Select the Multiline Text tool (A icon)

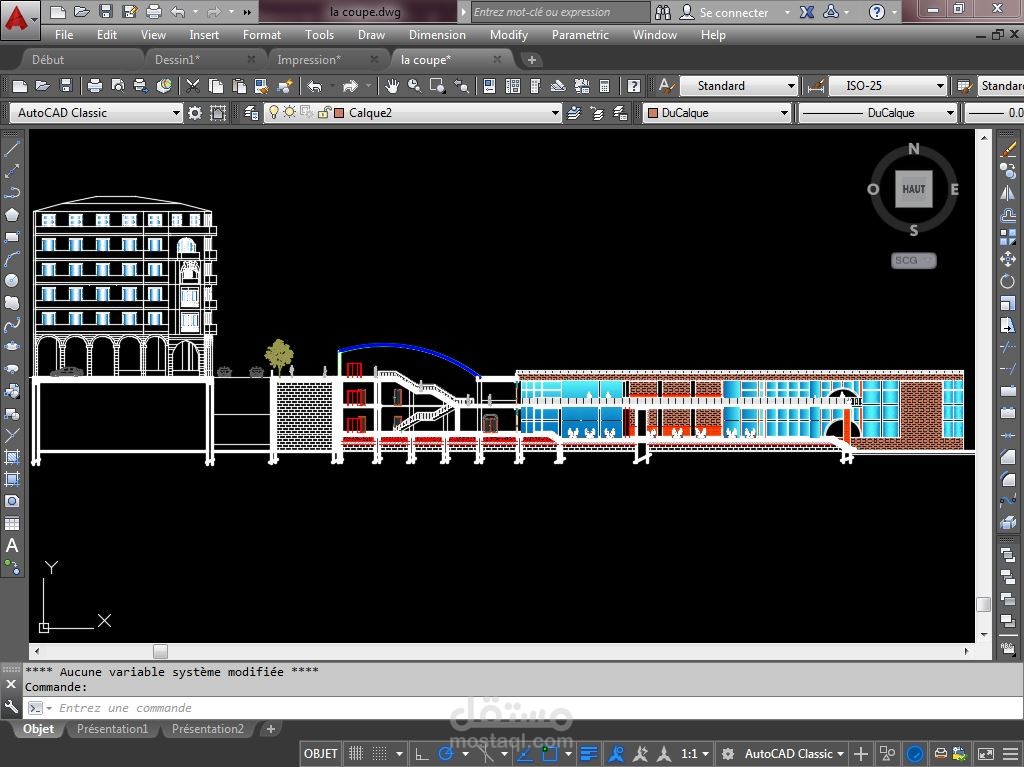click(12, 546)
